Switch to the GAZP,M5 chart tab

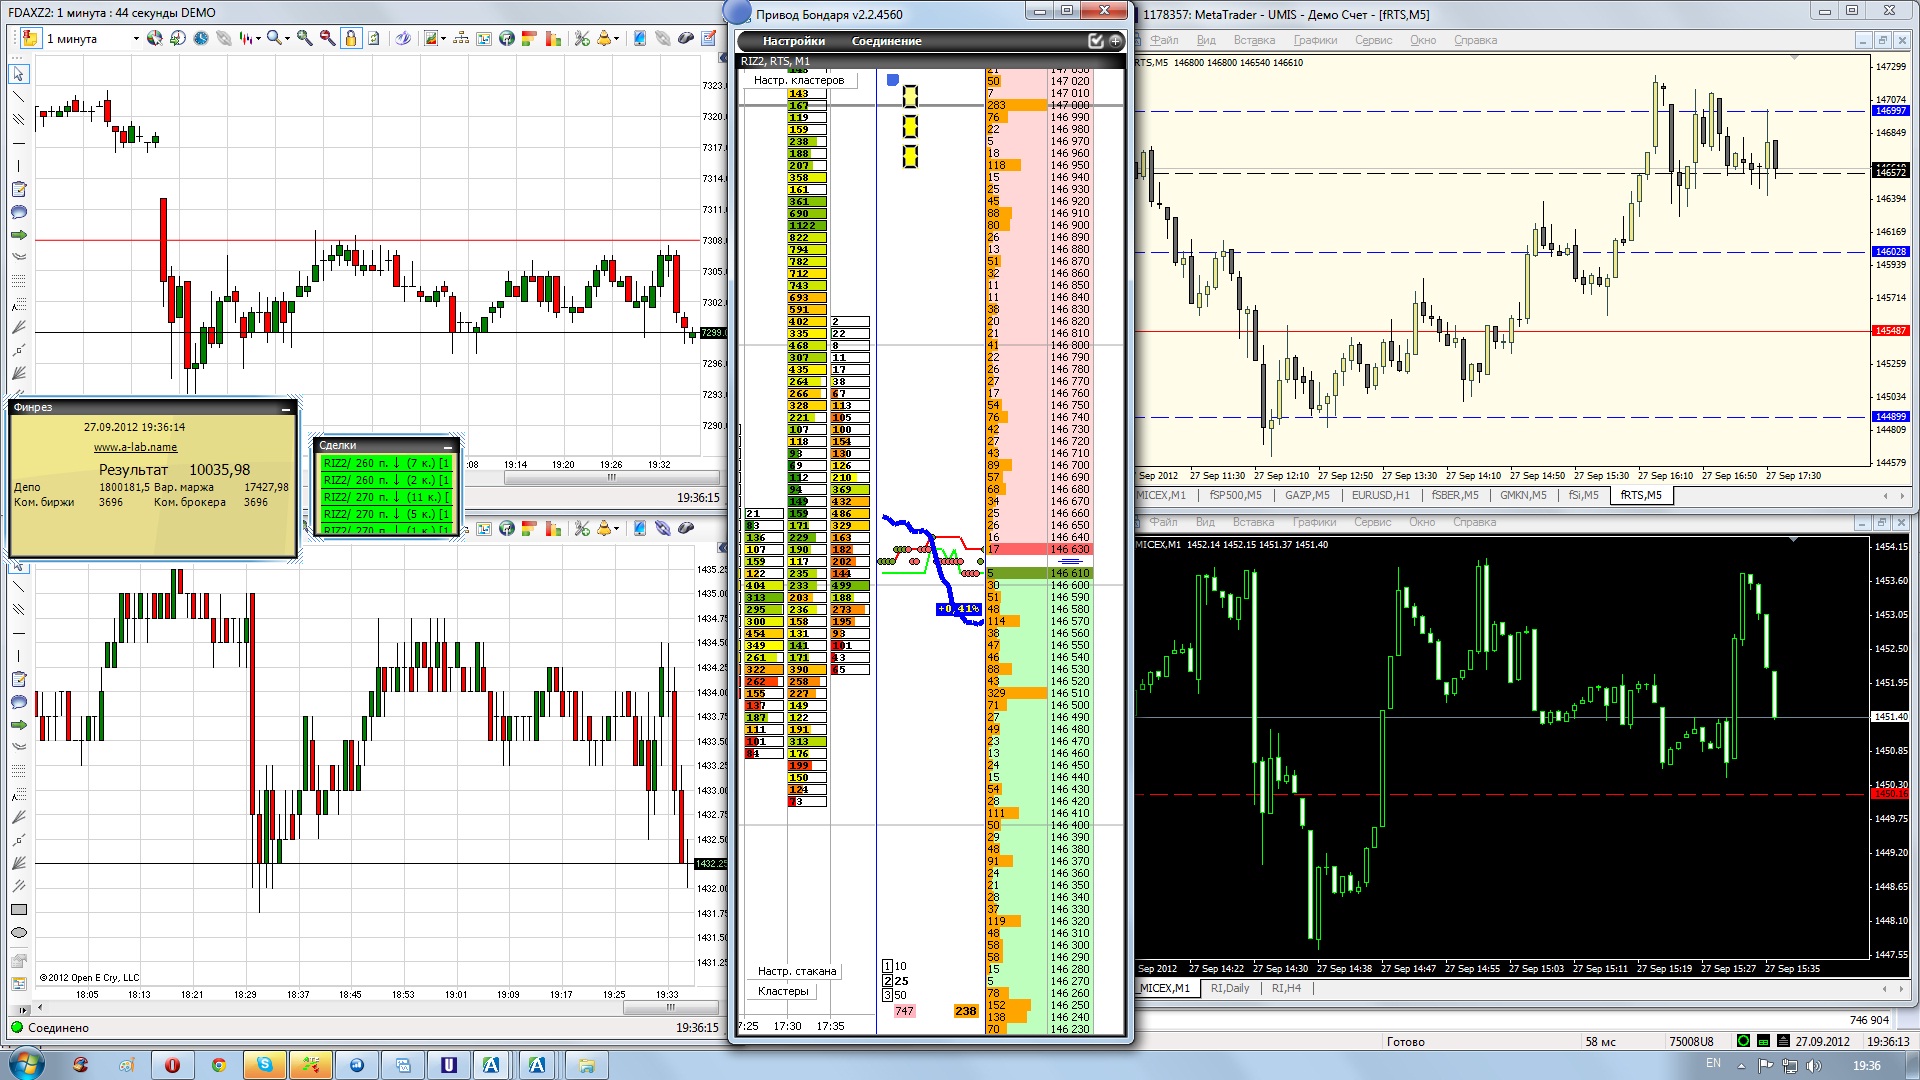pos(1307,495)
